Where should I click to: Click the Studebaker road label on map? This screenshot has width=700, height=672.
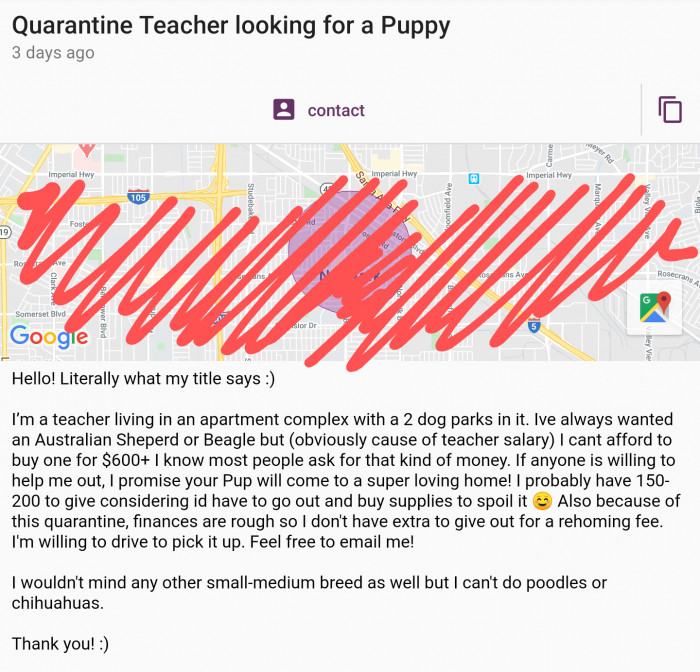(x=251, y=202)
